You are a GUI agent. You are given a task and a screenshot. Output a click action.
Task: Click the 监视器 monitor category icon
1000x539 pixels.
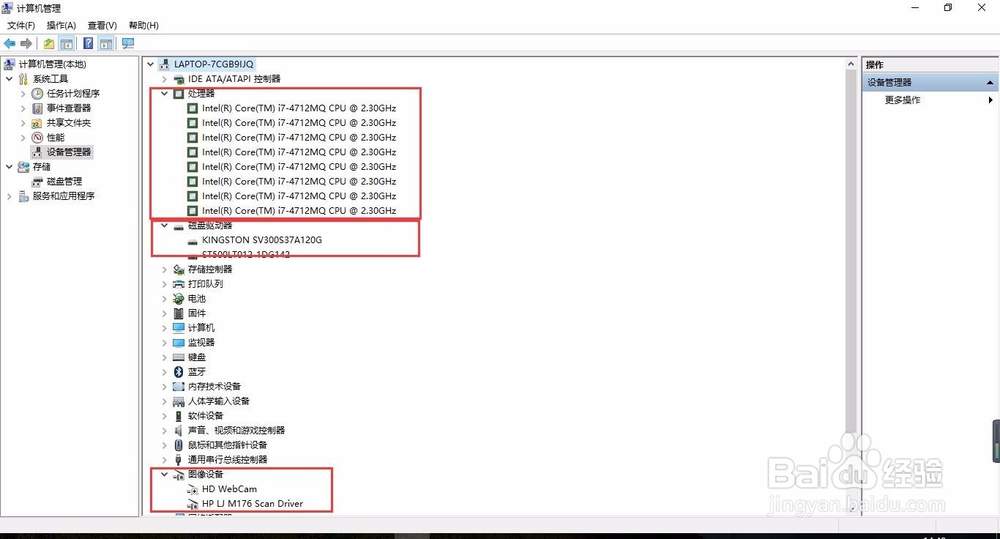(x=179, y=343)
